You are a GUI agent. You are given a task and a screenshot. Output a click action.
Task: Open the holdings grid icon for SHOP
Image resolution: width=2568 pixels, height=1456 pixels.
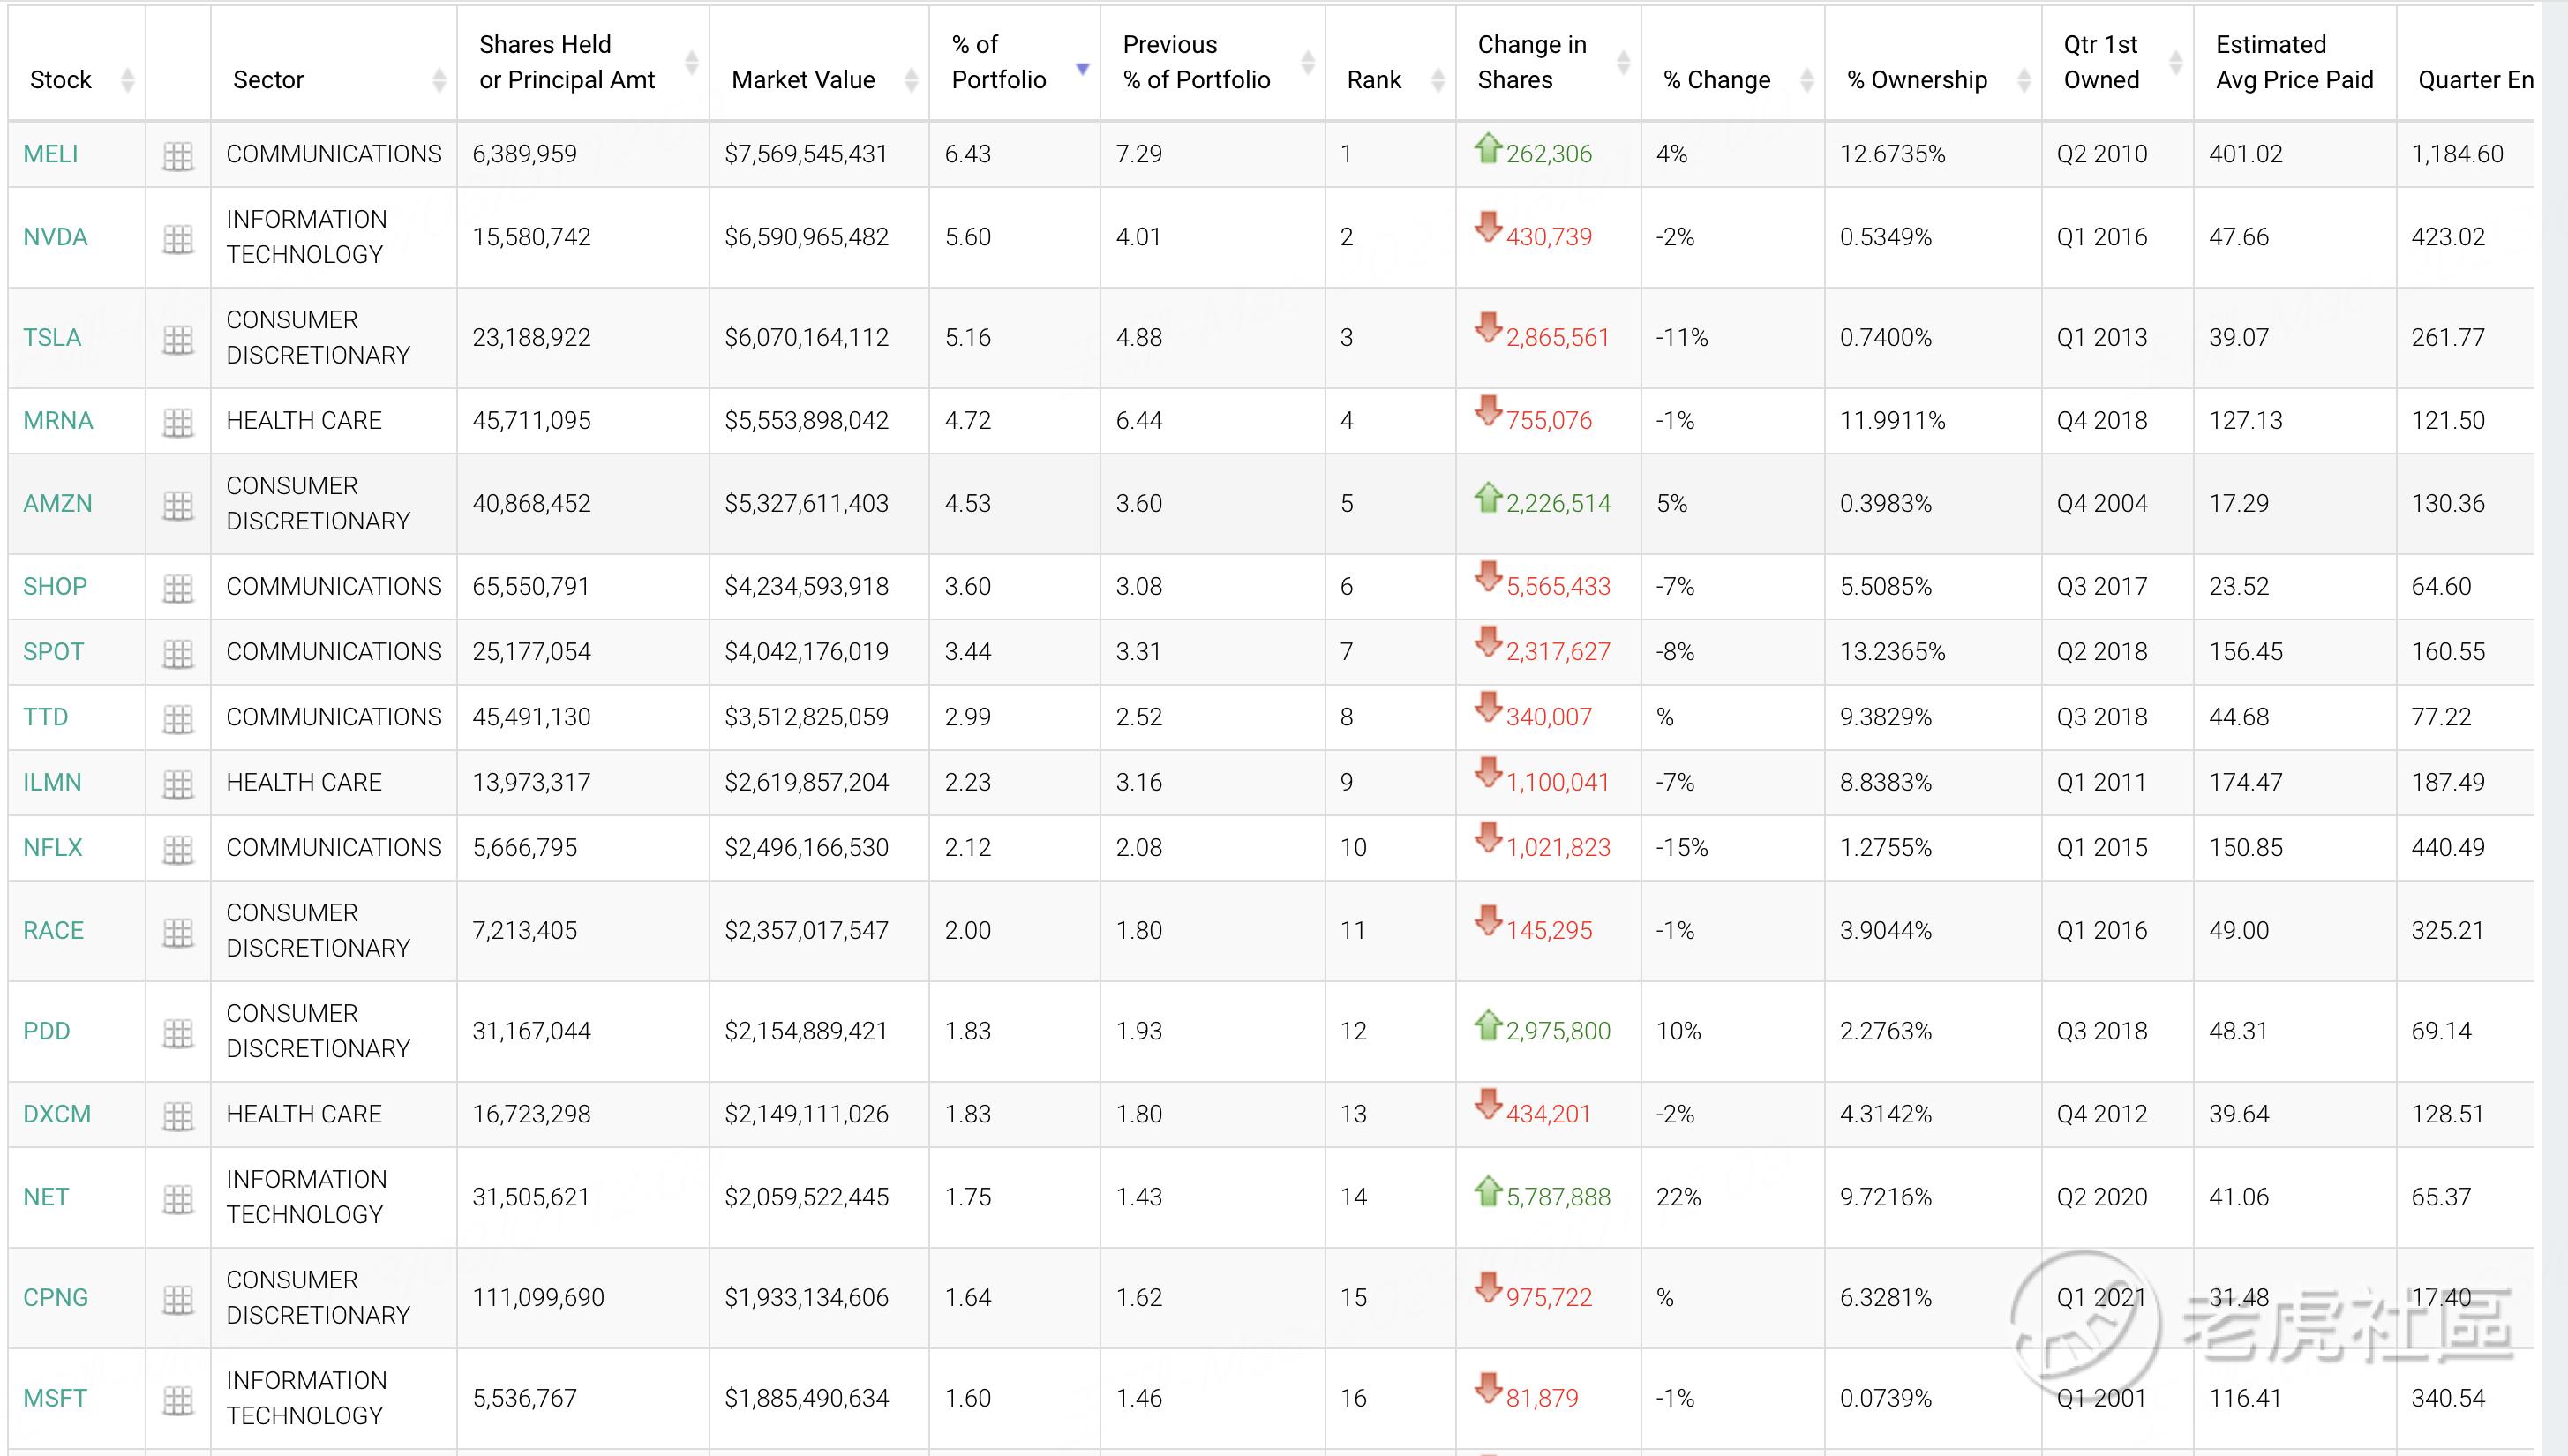point(178,588)
